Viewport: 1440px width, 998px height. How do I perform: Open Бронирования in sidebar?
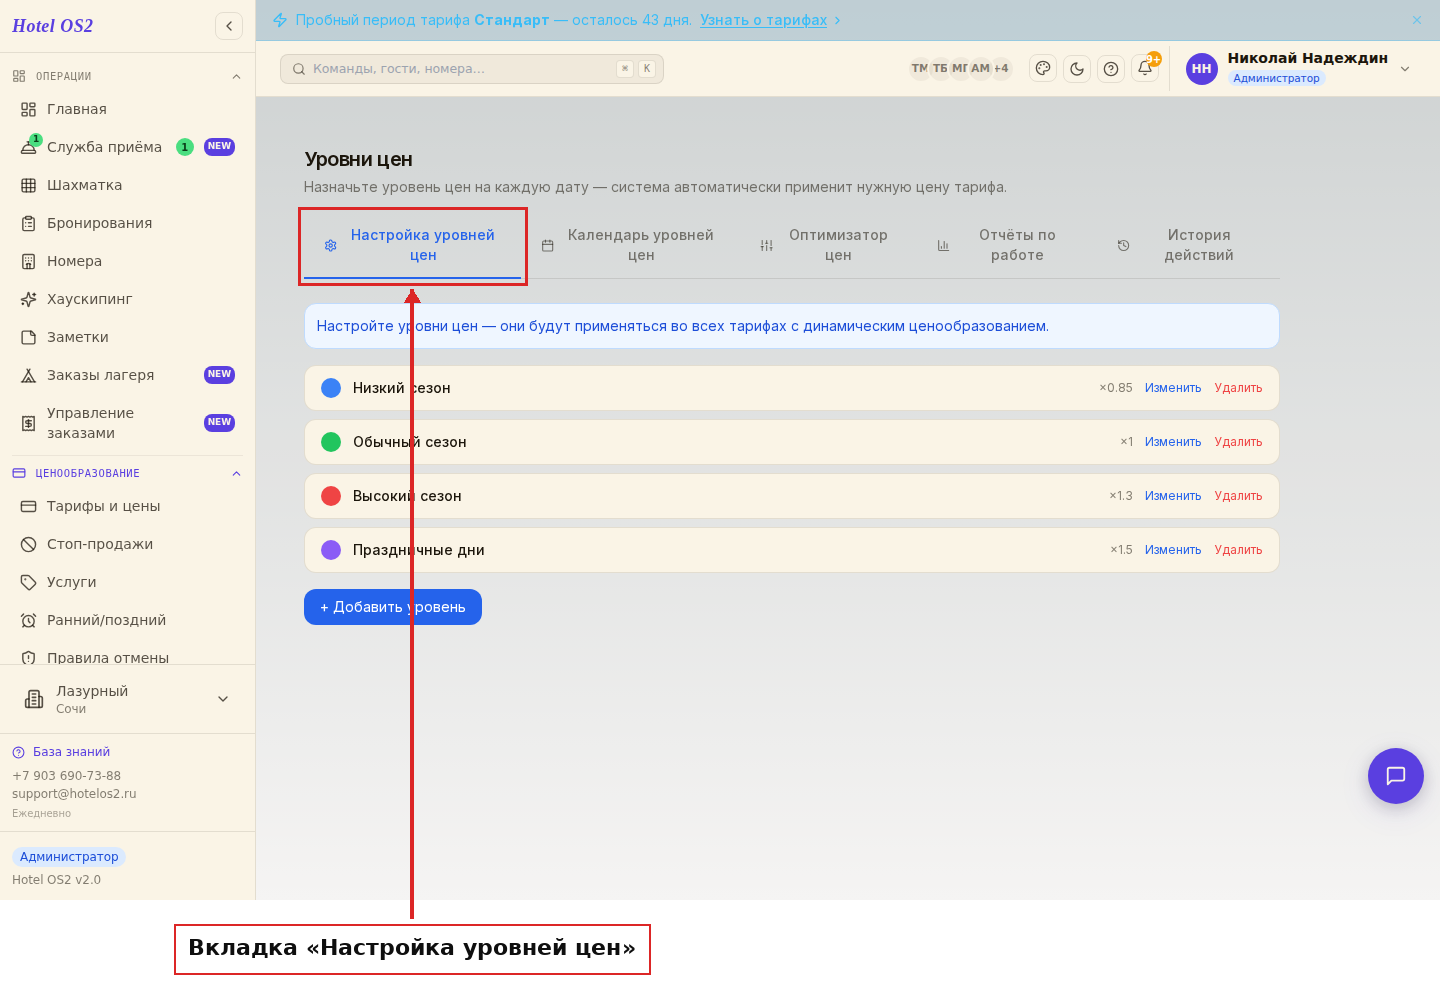128,223
